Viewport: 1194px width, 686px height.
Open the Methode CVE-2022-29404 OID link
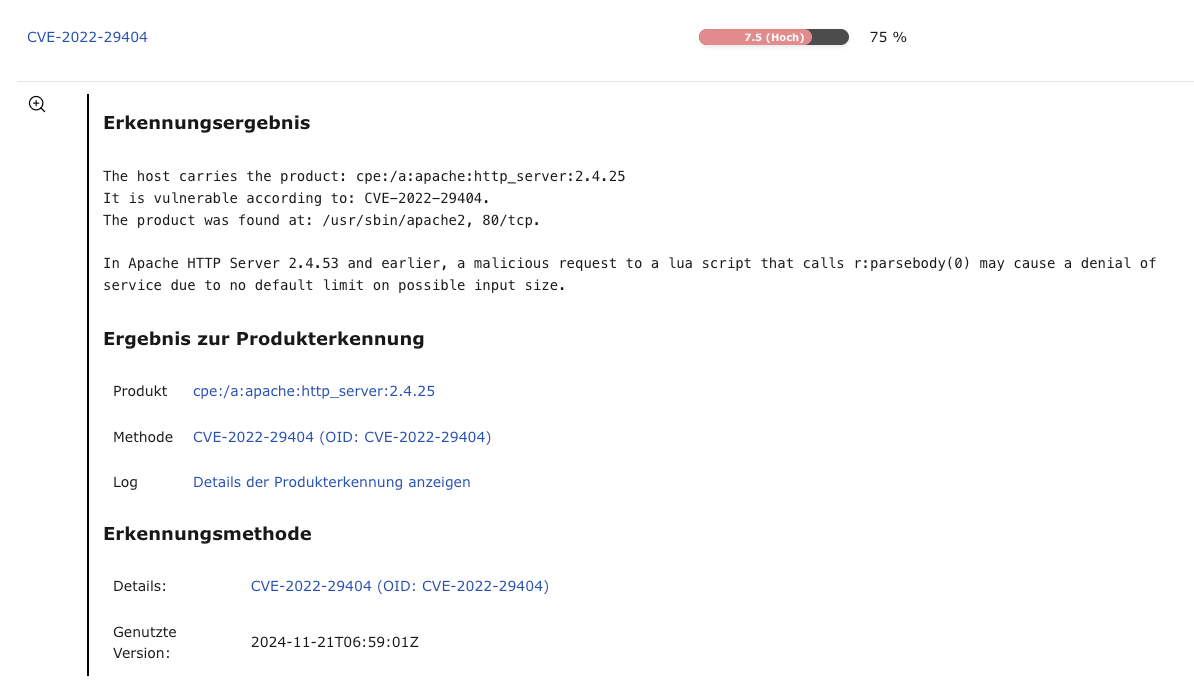click(341, 437)
